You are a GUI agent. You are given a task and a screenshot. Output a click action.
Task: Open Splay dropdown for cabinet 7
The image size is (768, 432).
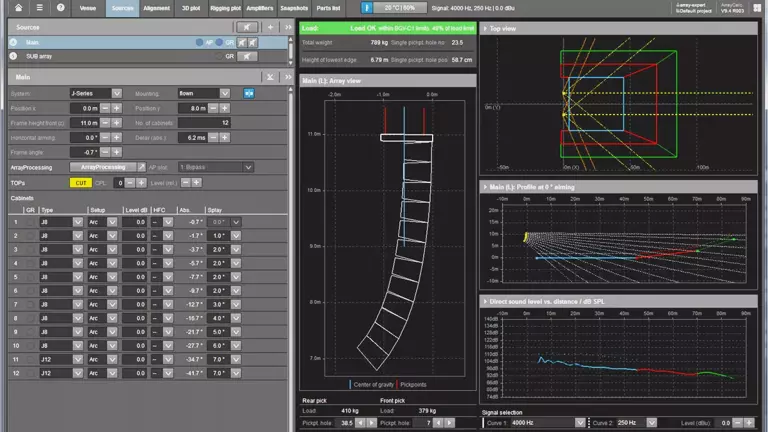click(x=236, y=305)
